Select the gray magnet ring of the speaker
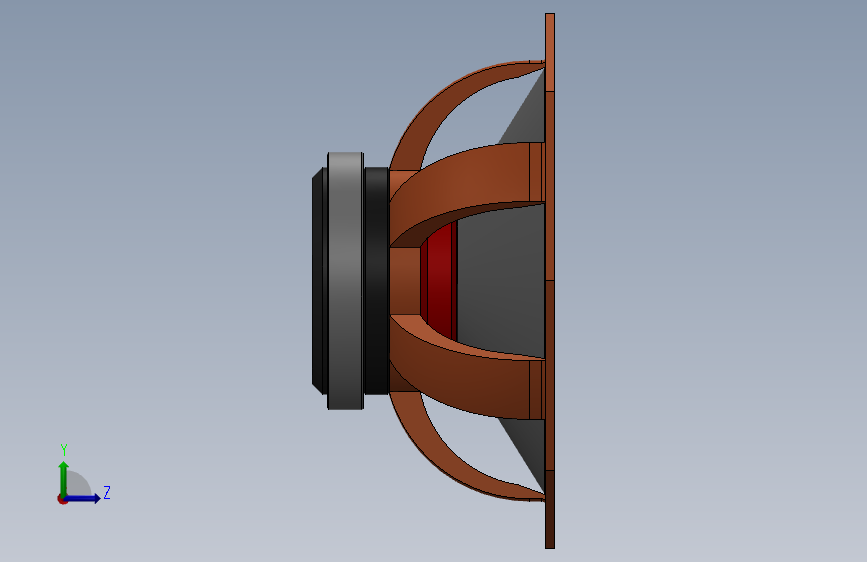 point(346,281)
